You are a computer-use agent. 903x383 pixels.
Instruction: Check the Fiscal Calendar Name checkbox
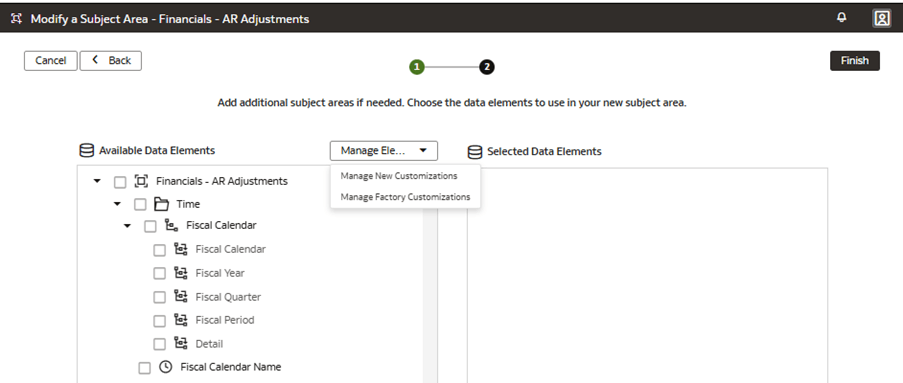[x=145, y=368]
